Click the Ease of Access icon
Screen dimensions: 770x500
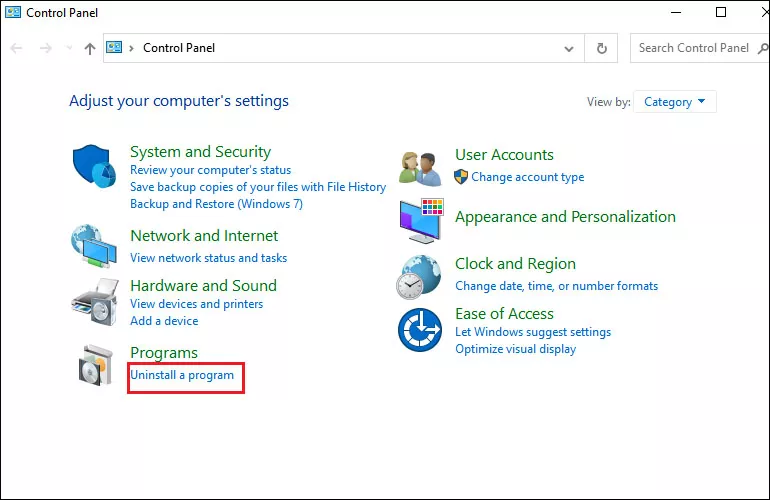[x=420, y=330]
